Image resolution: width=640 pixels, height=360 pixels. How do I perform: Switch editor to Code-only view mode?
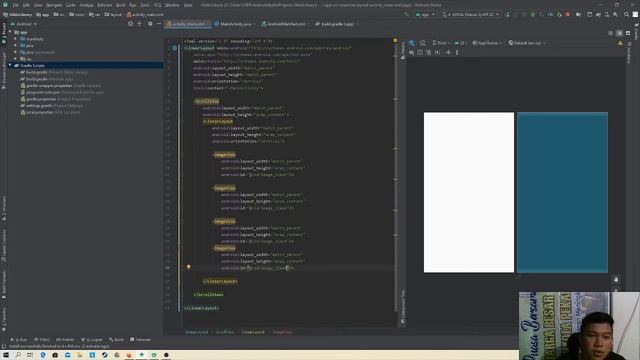click(x=611, y=33)
